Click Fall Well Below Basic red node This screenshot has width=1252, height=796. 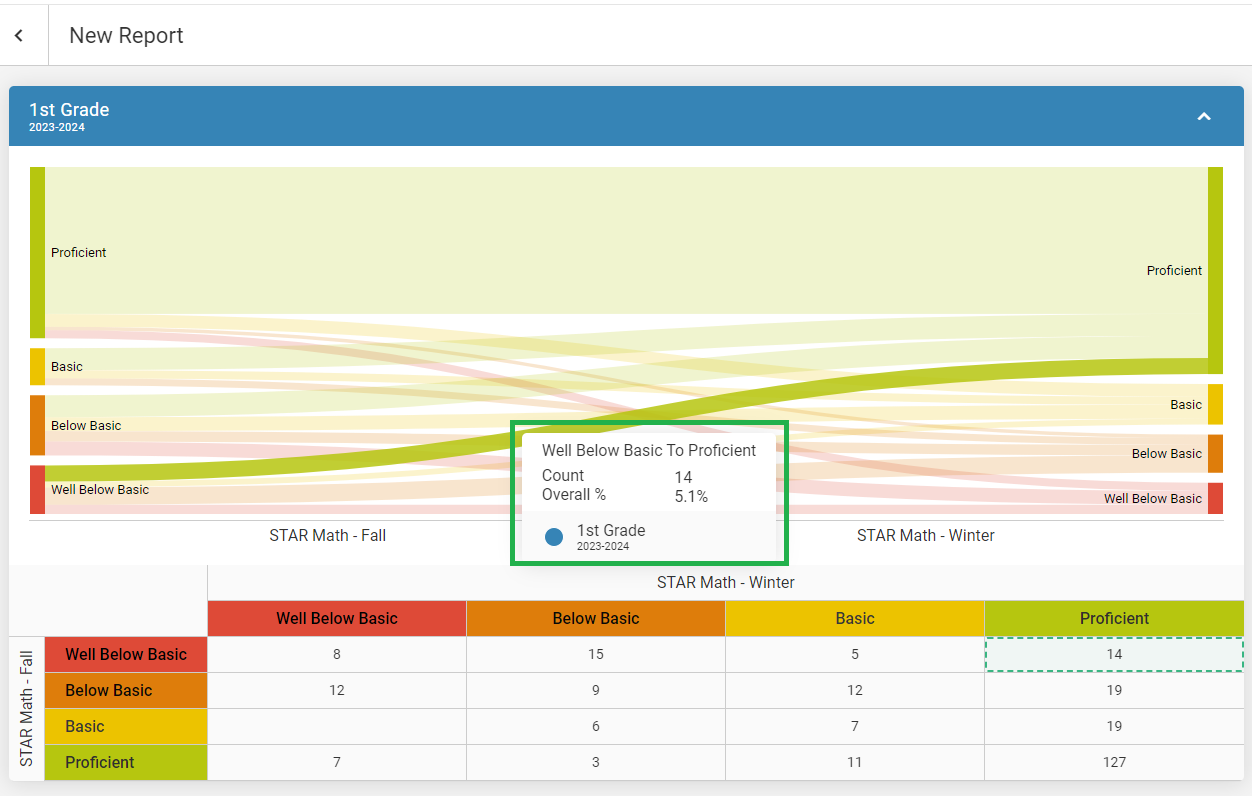coord(37,489)
